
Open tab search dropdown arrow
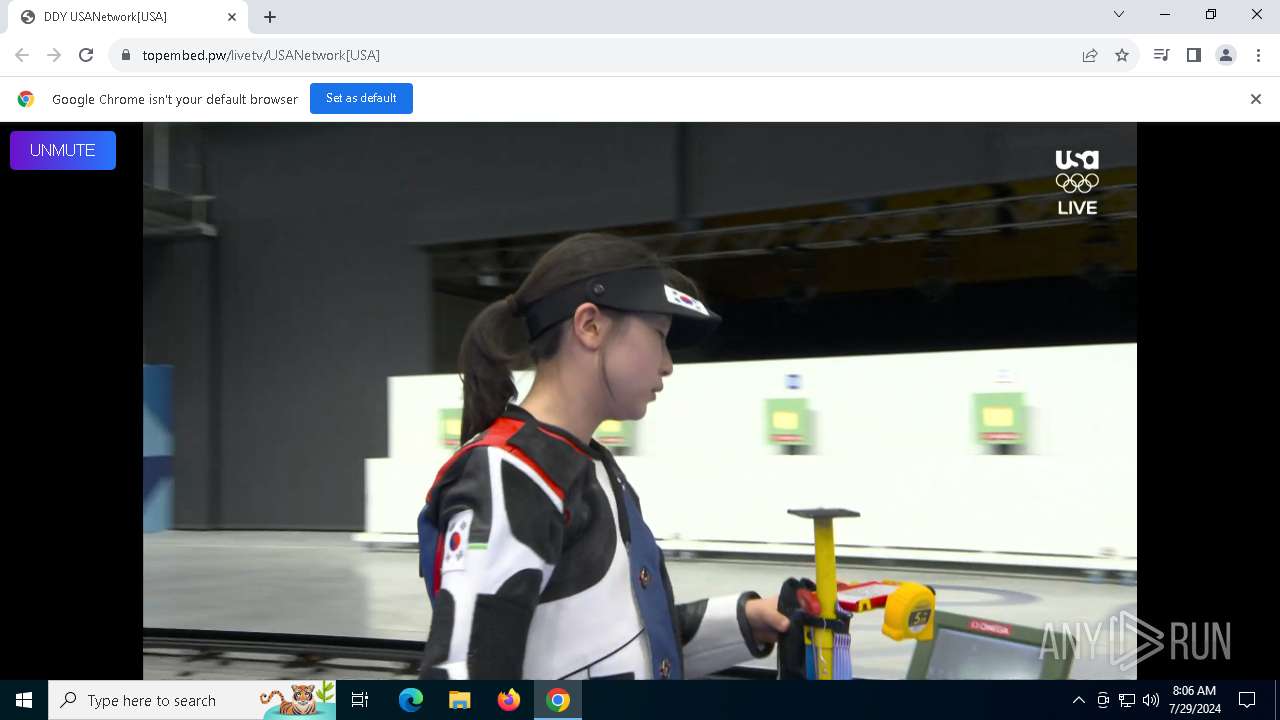tap(1119, 14)
